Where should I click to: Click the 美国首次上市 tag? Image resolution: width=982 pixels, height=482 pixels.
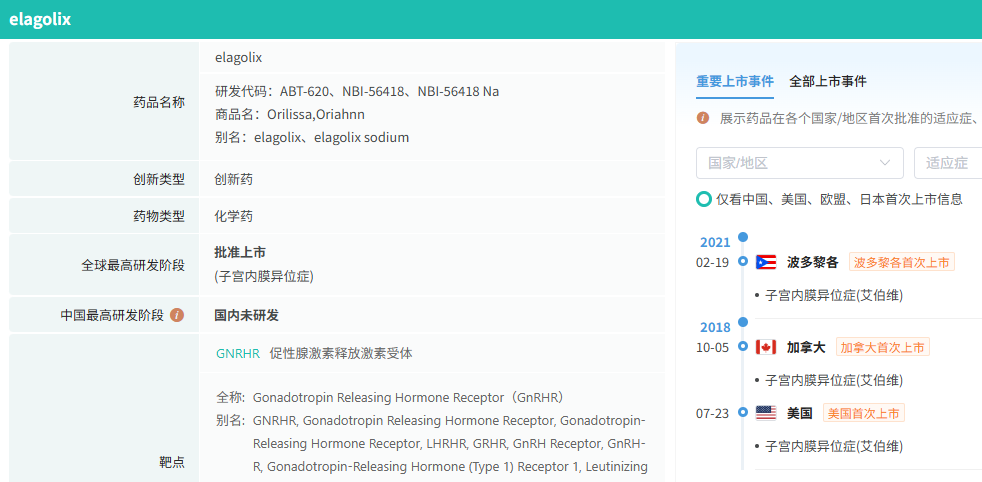coord(863,413)
